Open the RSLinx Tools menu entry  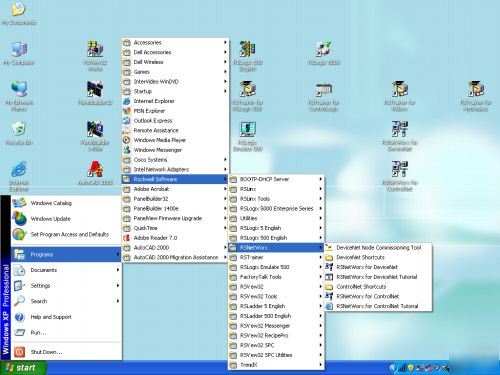[x=276, y=199]
